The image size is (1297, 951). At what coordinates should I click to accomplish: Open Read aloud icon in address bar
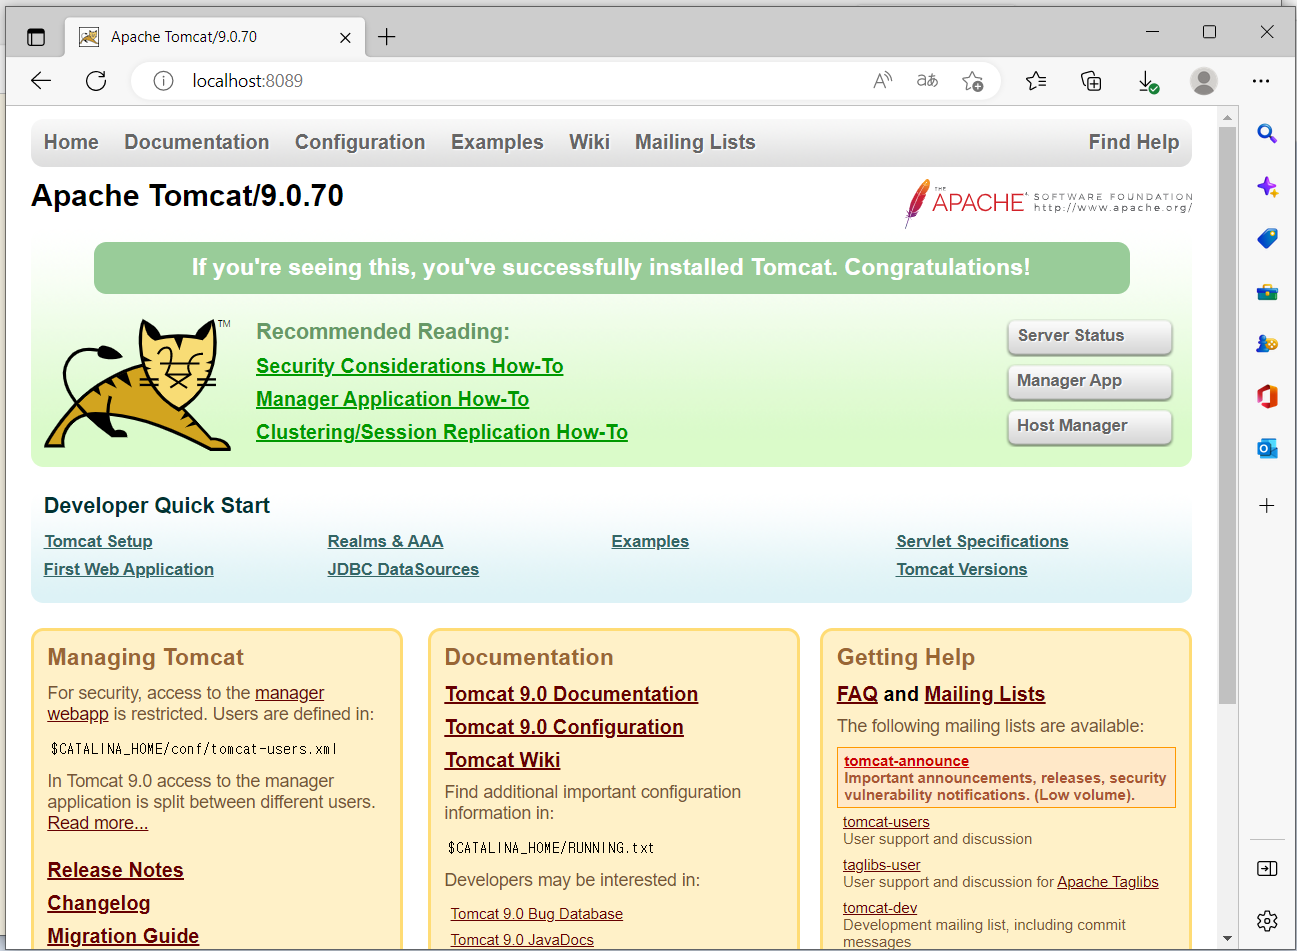tap(882, 81)
